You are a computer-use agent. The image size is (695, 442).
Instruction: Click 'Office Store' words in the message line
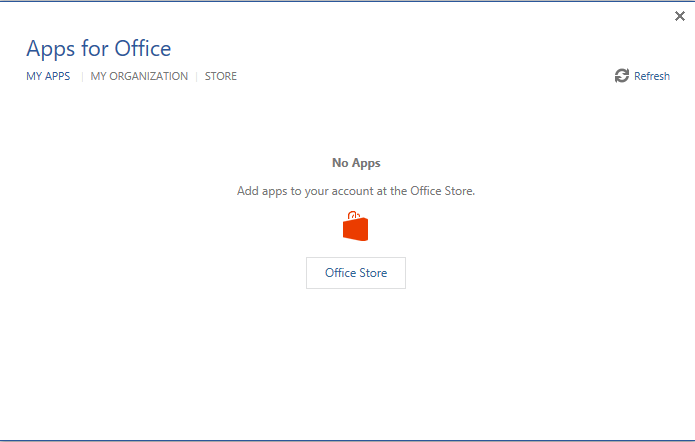tap(441, 190)
